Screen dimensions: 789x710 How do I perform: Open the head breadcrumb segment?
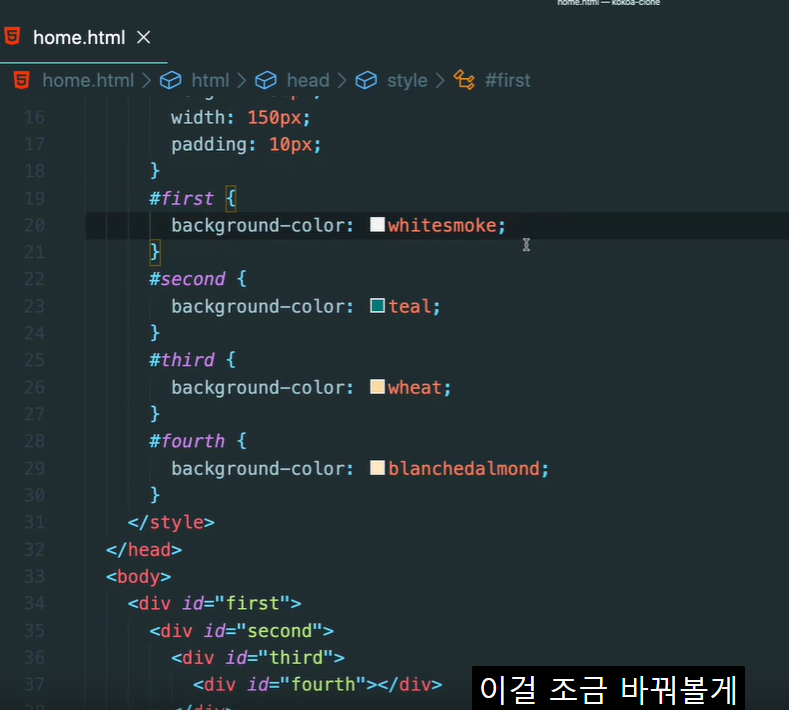(308, 81)
